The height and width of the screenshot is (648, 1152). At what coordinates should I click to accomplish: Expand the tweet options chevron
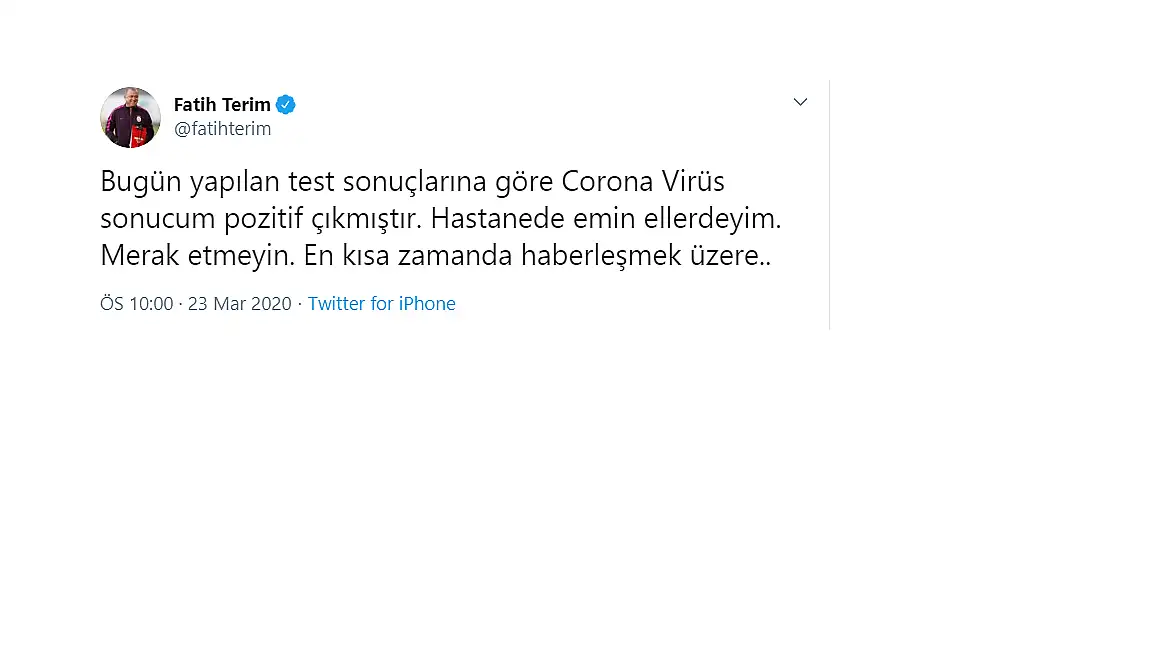[x=800, y=102]
